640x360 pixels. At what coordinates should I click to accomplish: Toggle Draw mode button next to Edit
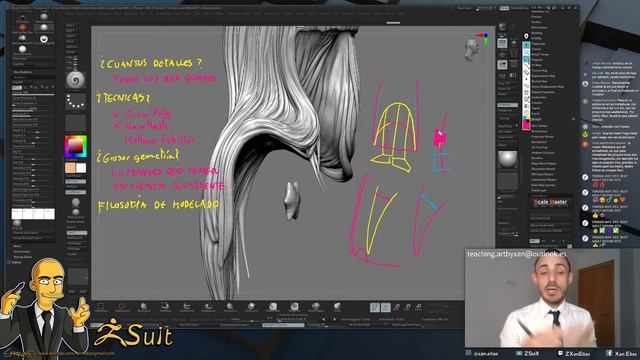(x=386, y=307)
